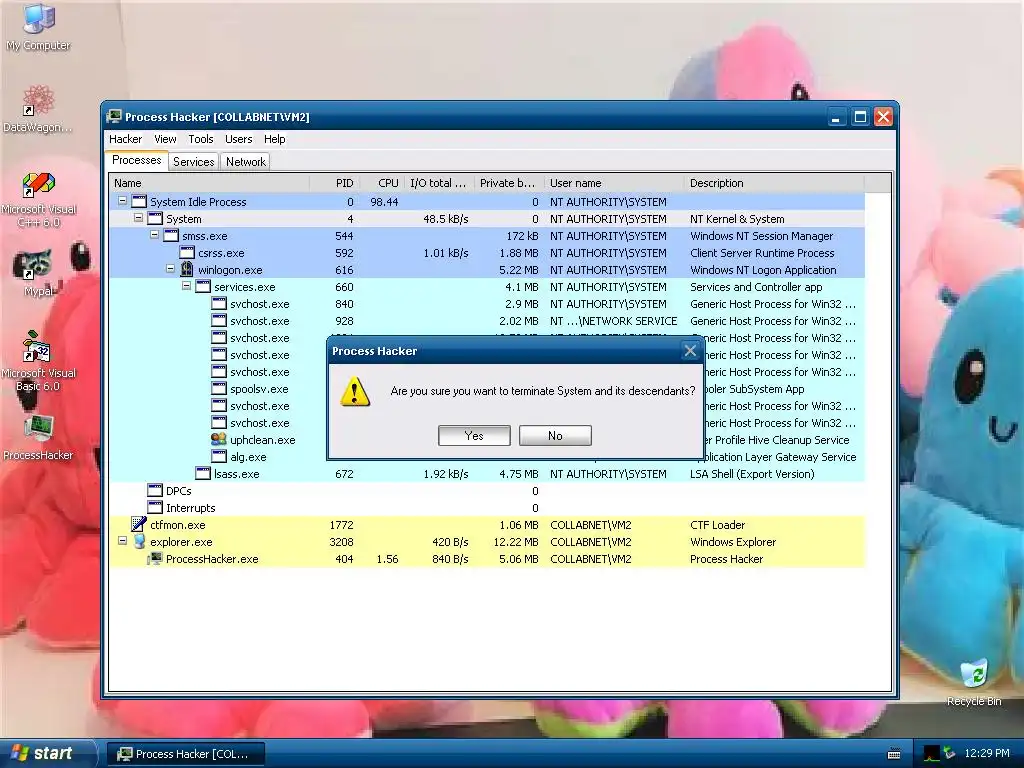Click the Process Hacker CPU graph tray icon
This screenshot has width=1024, height=768.
click(x=931, y=754)
